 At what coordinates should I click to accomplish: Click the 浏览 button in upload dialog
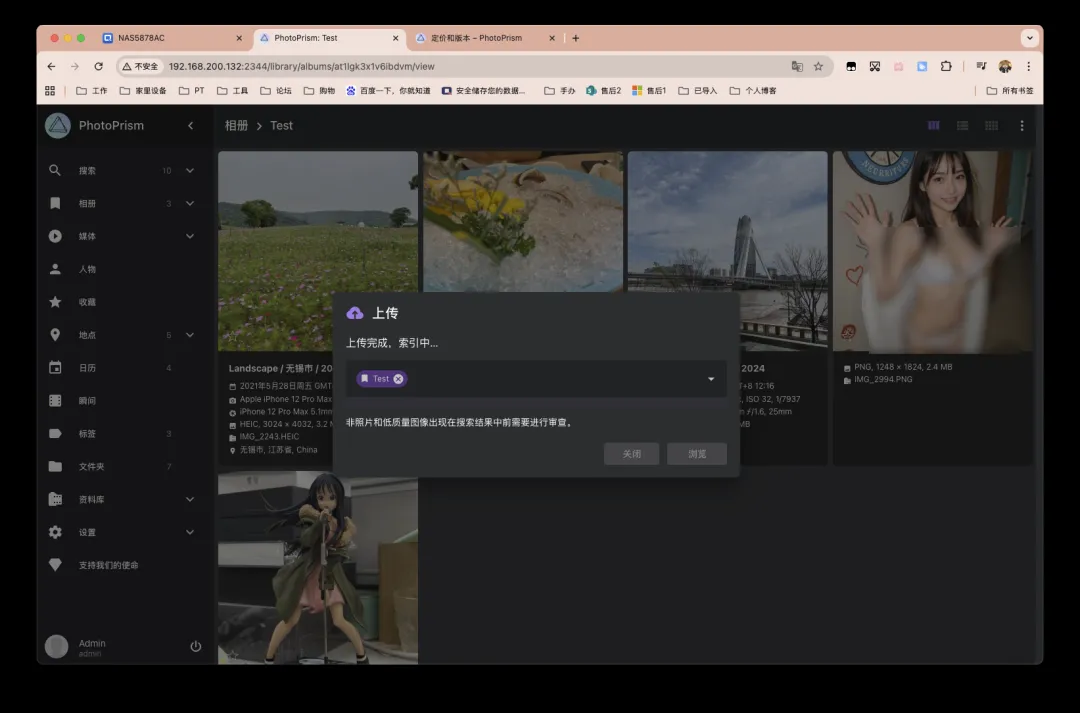tap(696, 454)
